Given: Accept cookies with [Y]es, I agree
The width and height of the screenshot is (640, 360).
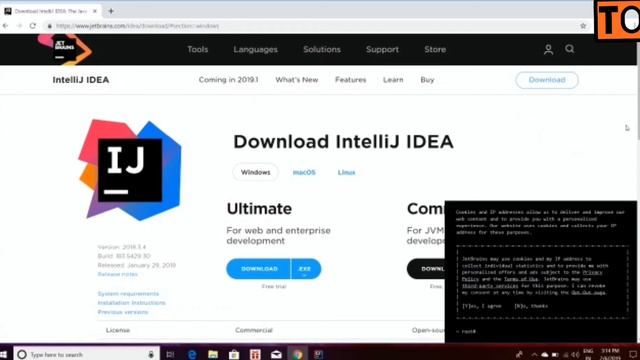Looking at the screenshot, I should (482, 306).
